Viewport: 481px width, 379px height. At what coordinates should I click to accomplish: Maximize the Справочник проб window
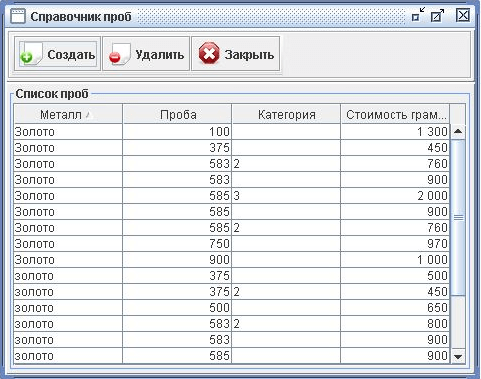click(437, 16)
